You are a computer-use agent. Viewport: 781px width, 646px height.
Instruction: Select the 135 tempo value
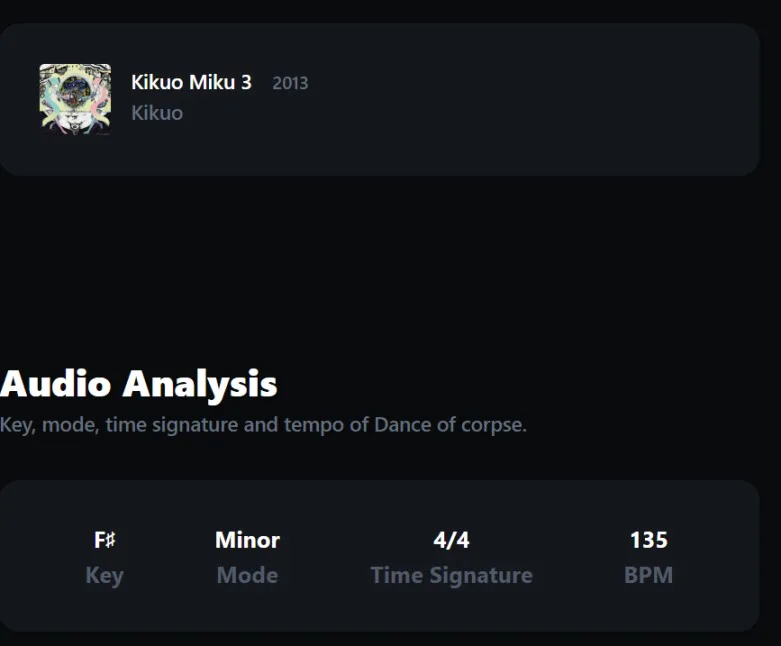point(649,540)
